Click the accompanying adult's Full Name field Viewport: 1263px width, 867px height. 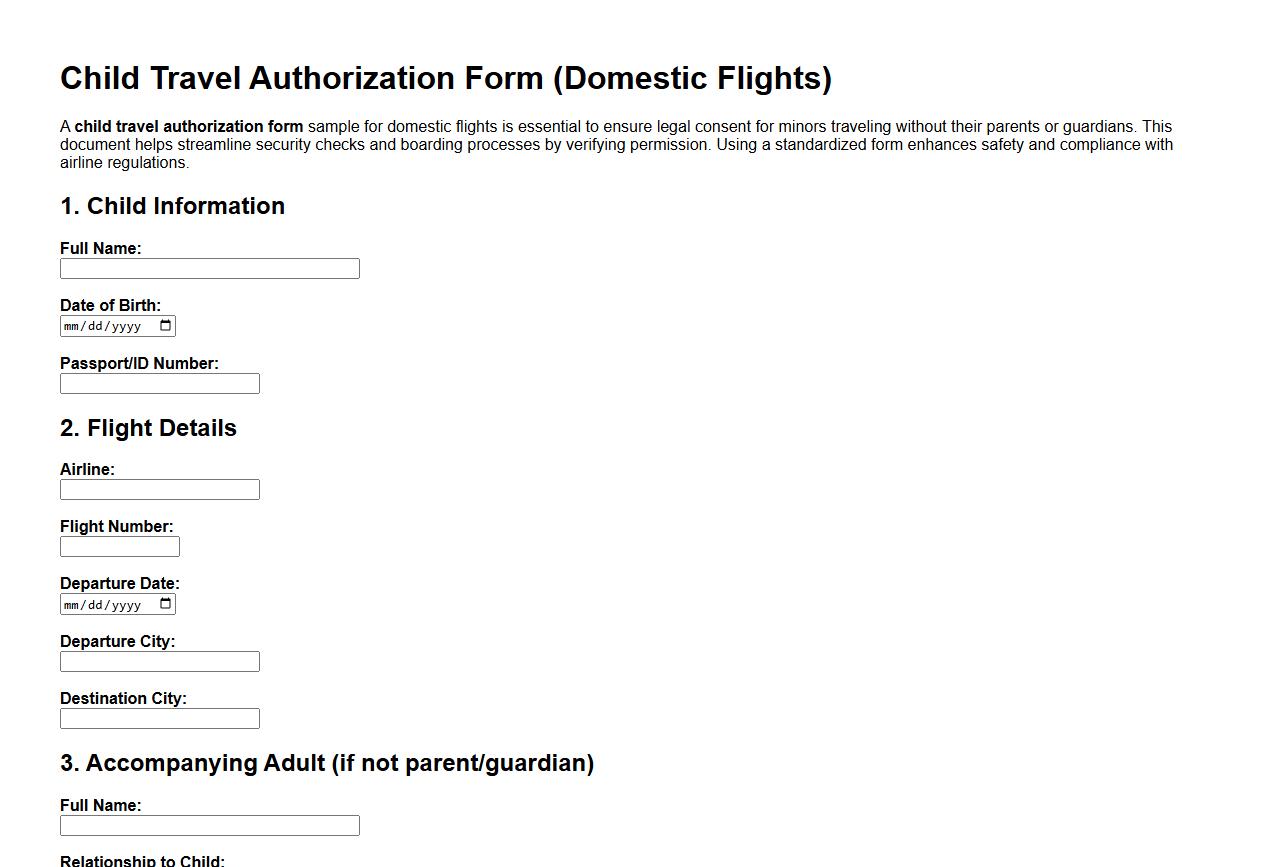[x=210, y=825]
